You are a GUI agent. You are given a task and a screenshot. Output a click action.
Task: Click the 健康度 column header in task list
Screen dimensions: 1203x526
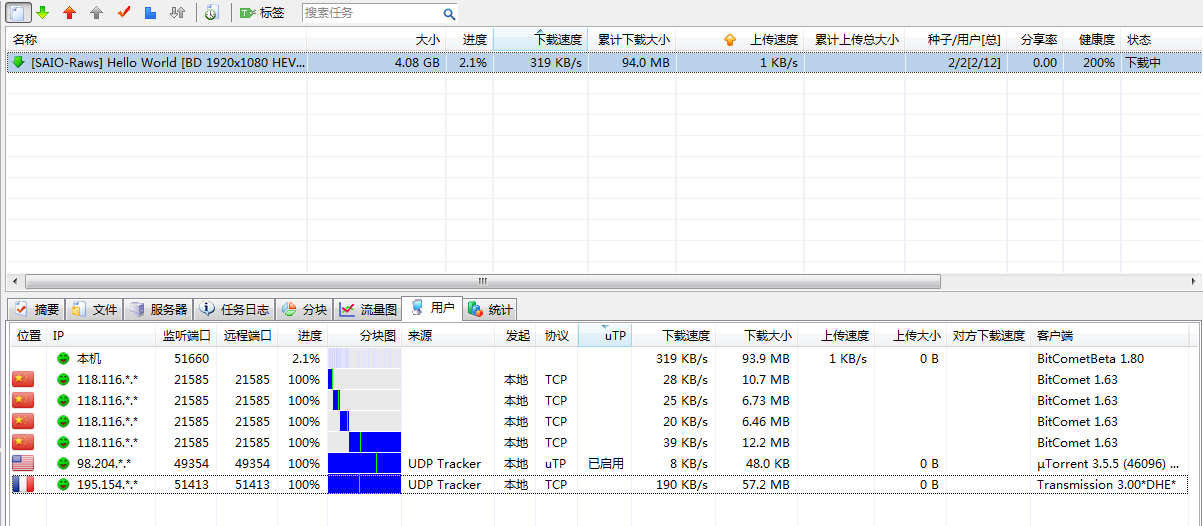coord(1095,40)
